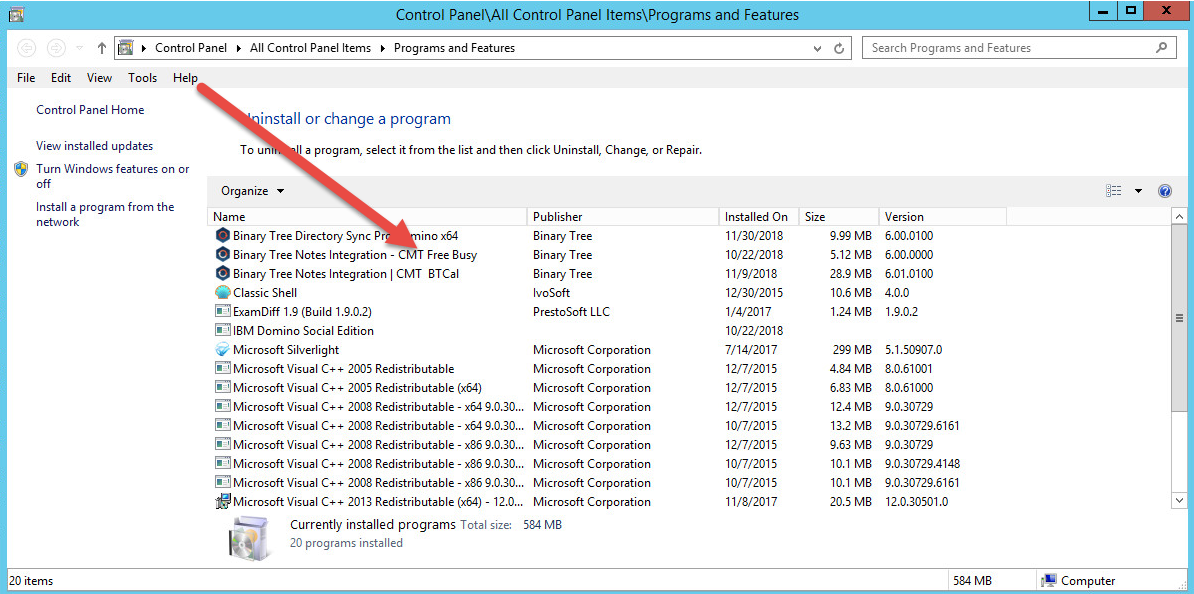Screen dimensions: 1194x594
Task: Select Programs and Features breadcrumb
Action: (x=455, y=48)
